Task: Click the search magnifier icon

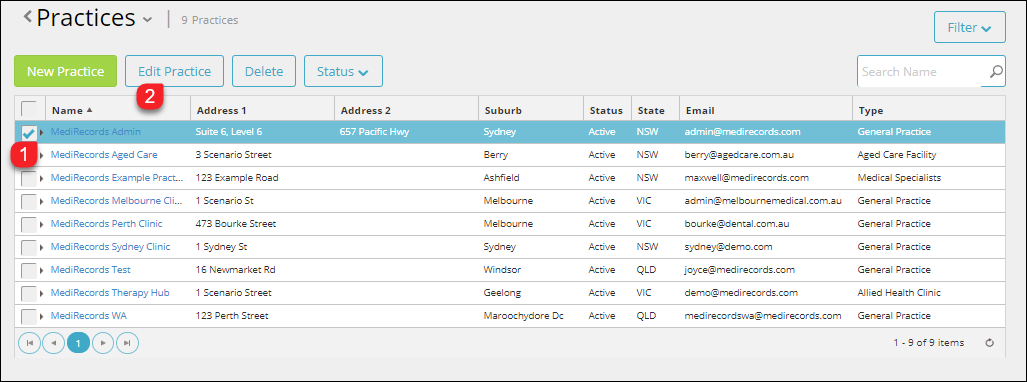Action: [996, 71]
